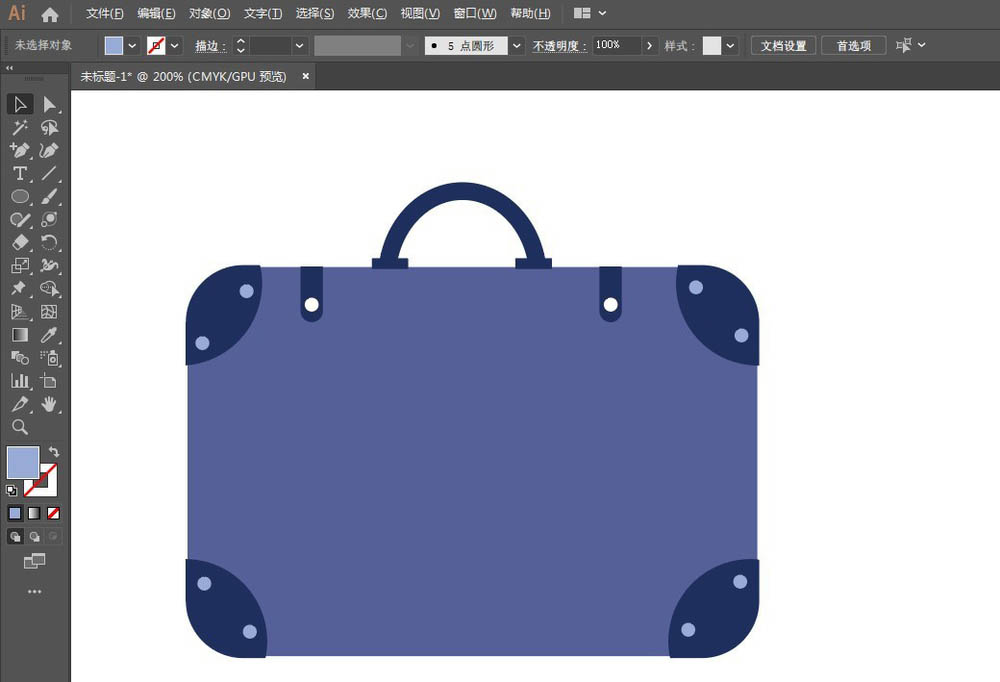Enable Draw Normal mode
This screenshot has height=682, width=1000.
(15, 537)
